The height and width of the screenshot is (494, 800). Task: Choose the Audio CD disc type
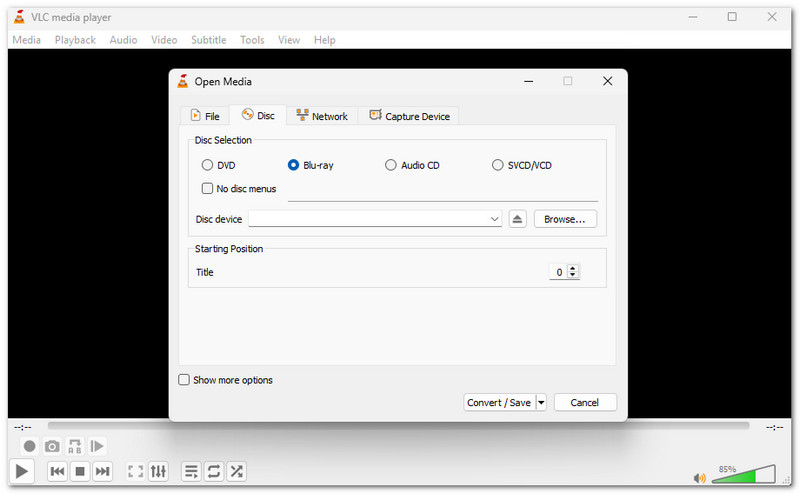[x=391, y=165]
